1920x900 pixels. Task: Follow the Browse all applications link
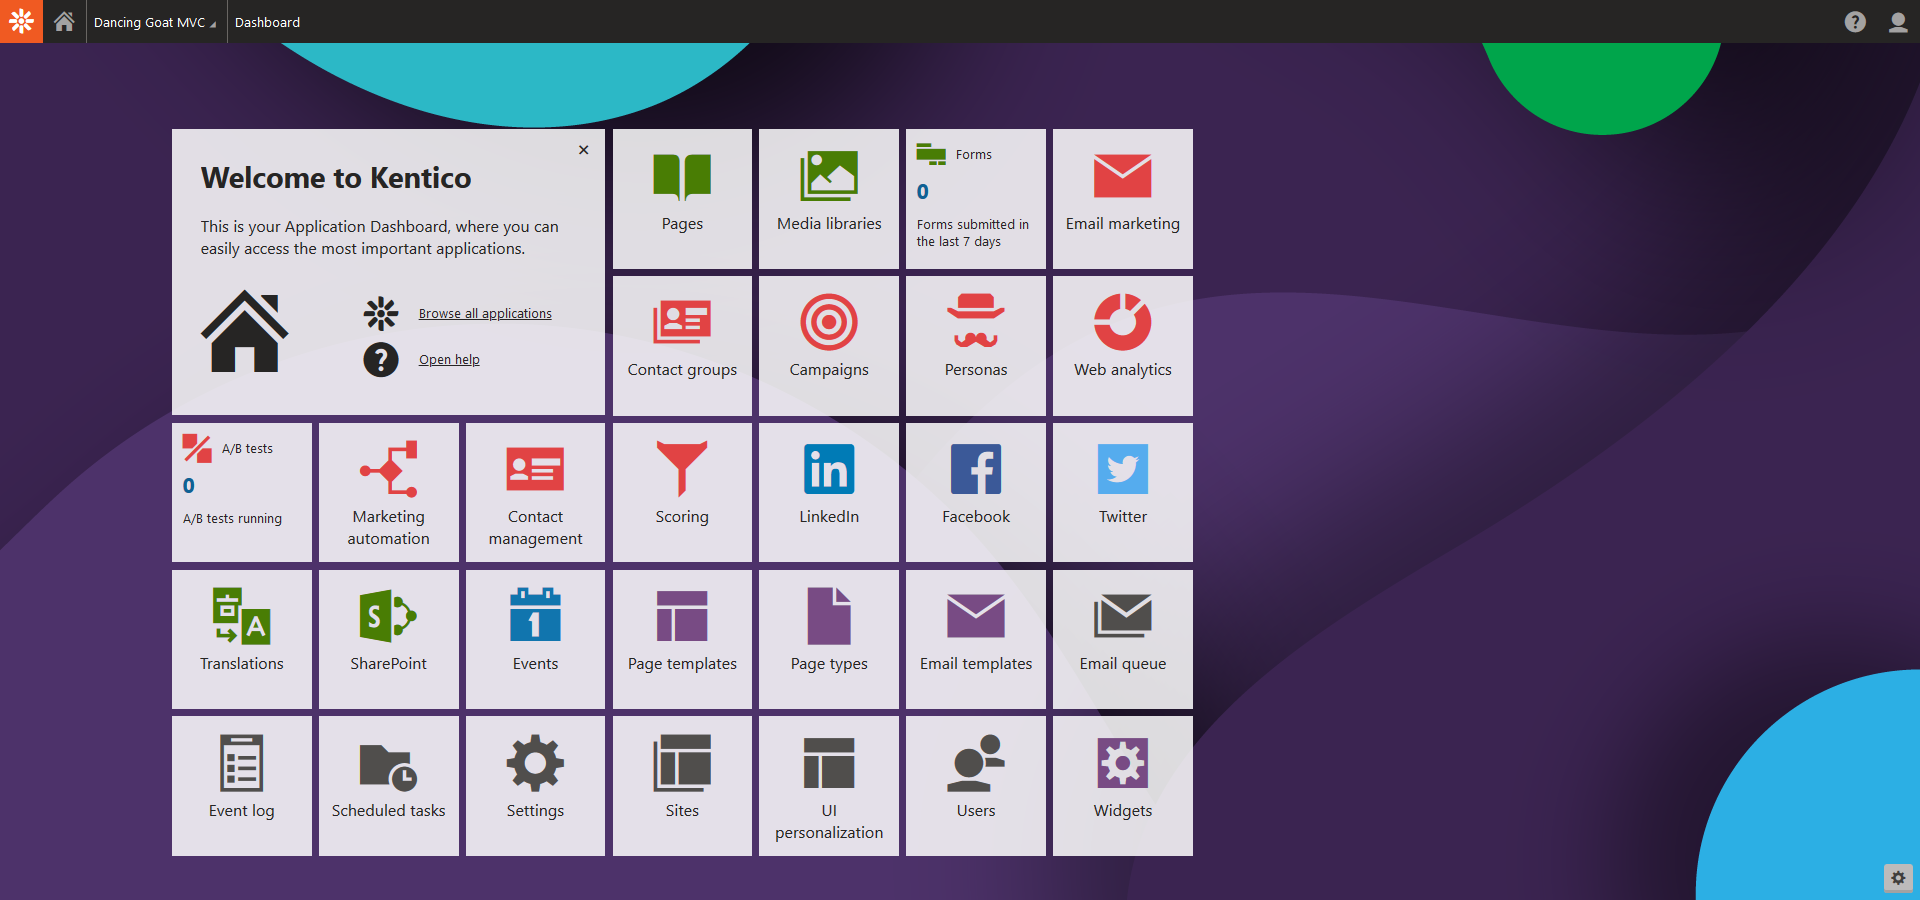(485, 313)
